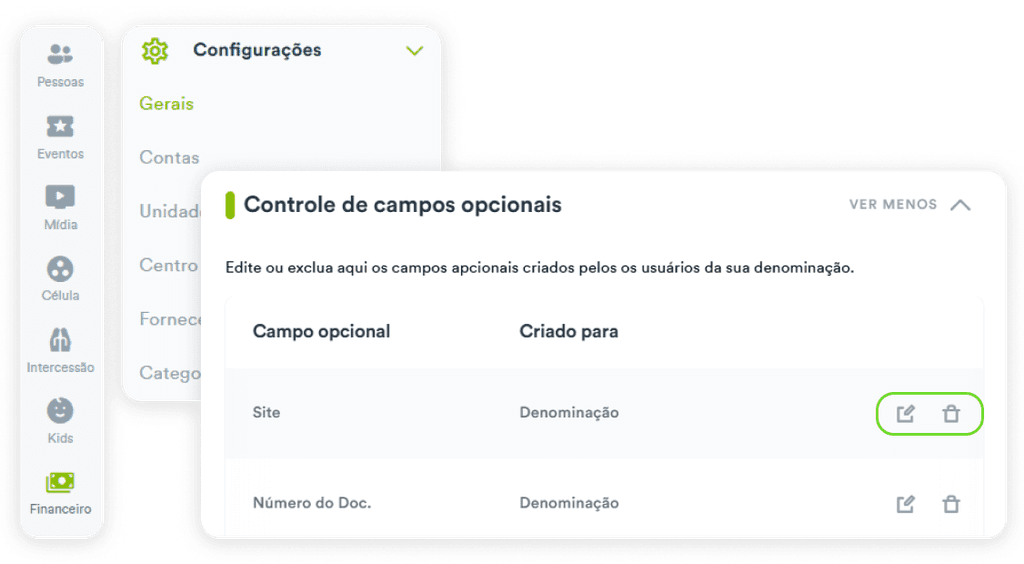The width and height of the screenshot is (1024, 564).
Task: Open the Financeiro money icon
Action: click(x=60, y=482)
